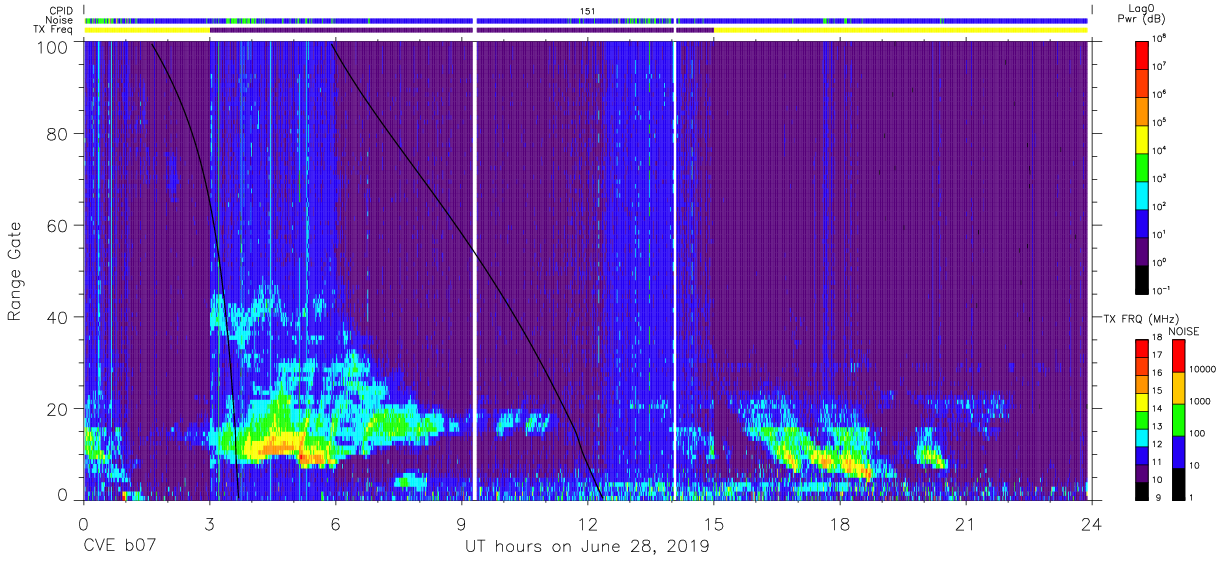This screenshot has height=567, width=1228.
Task: Click the y-axis tick label '80'
Action: 57,134
